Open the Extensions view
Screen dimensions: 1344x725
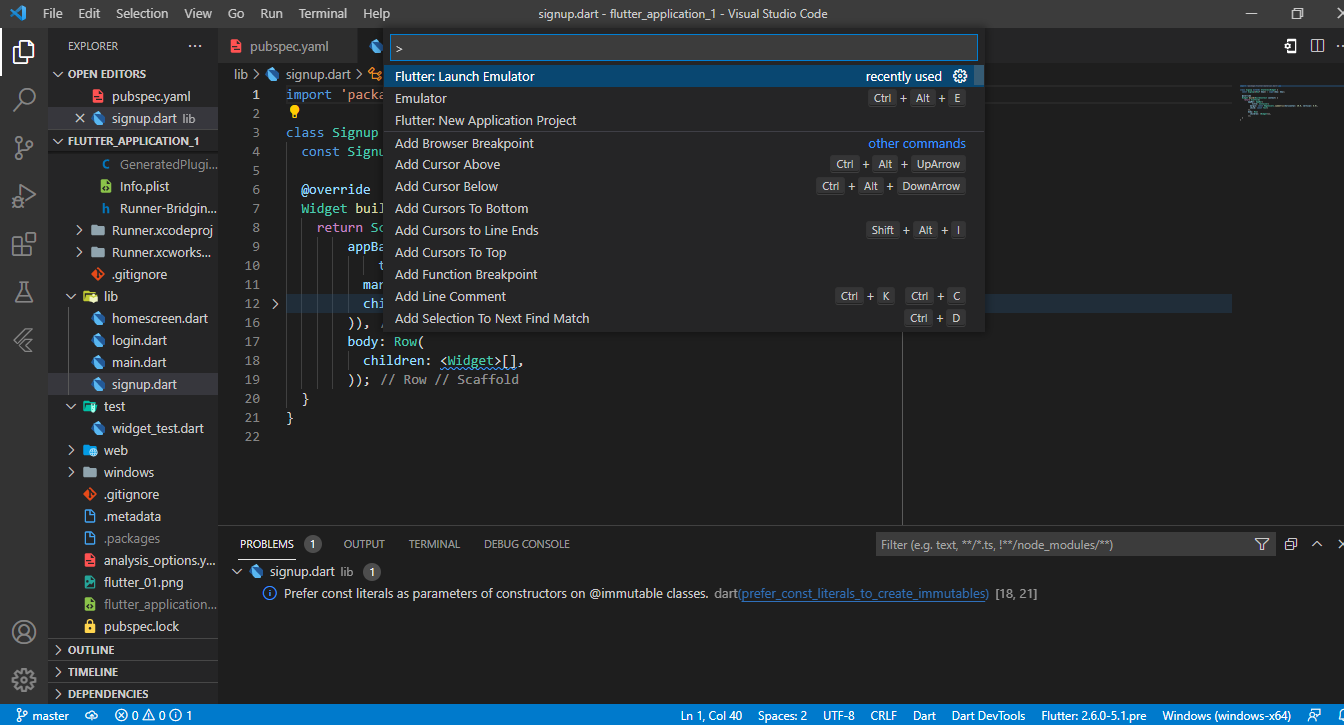point(24,244)
